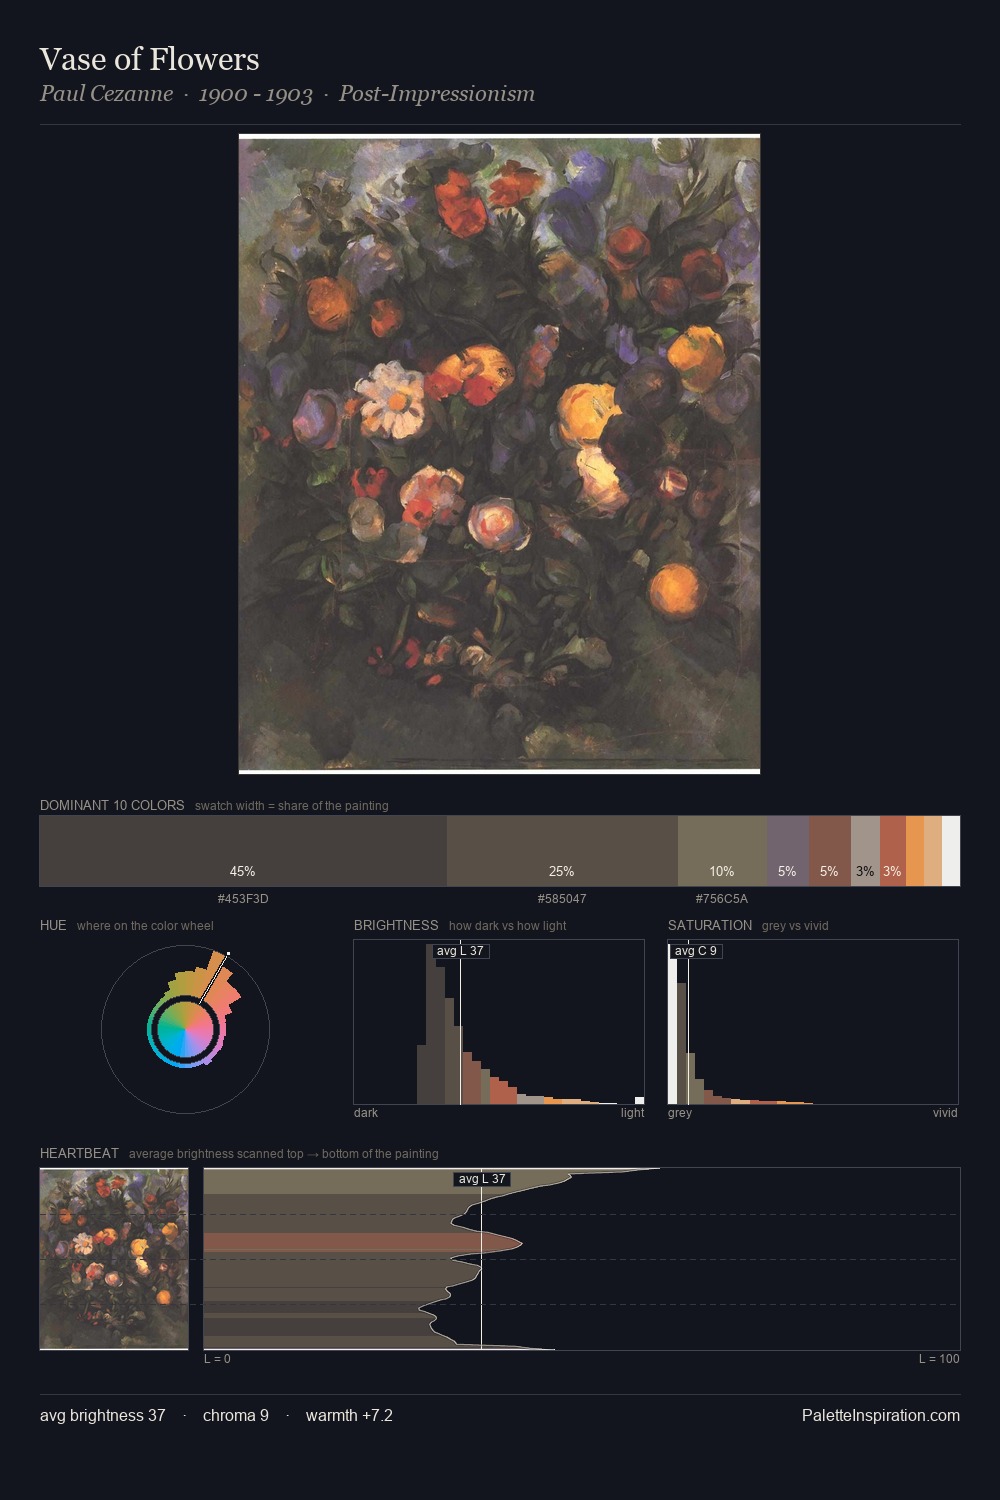Click the artist name 'Paul Cezanne'
The height and width of the screenshot is (1500, 1000).
pos(106,94)
